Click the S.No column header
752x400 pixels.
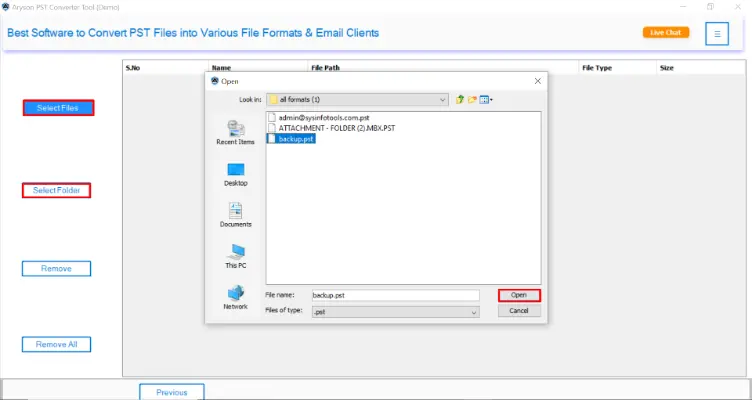[x=165, y=68]
